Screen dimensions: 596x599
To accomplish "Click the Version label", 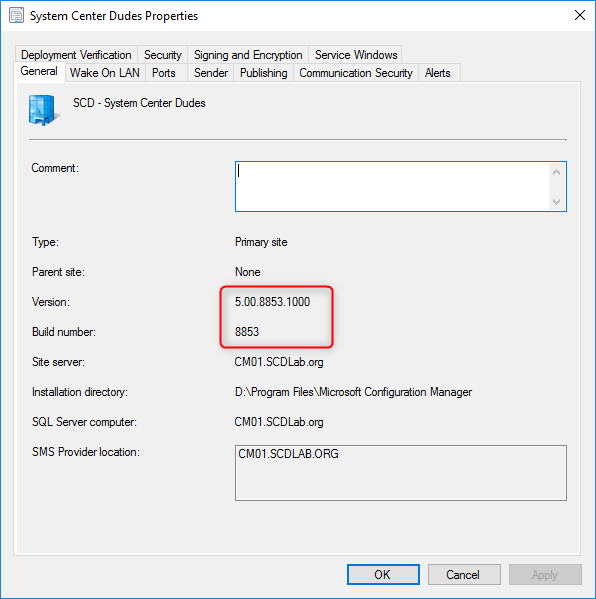I will tap(51, 302).
